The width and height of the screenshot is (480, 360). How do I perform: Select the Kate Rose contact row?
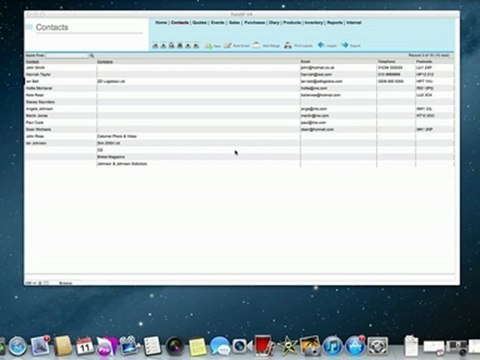pos(240,95)
